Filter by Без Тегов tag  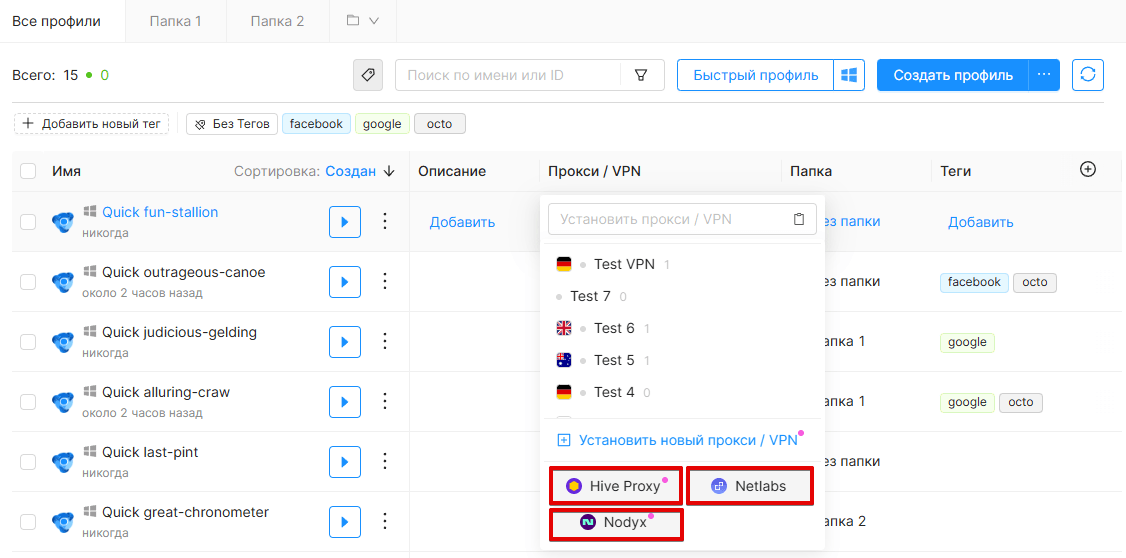[232, 124]
